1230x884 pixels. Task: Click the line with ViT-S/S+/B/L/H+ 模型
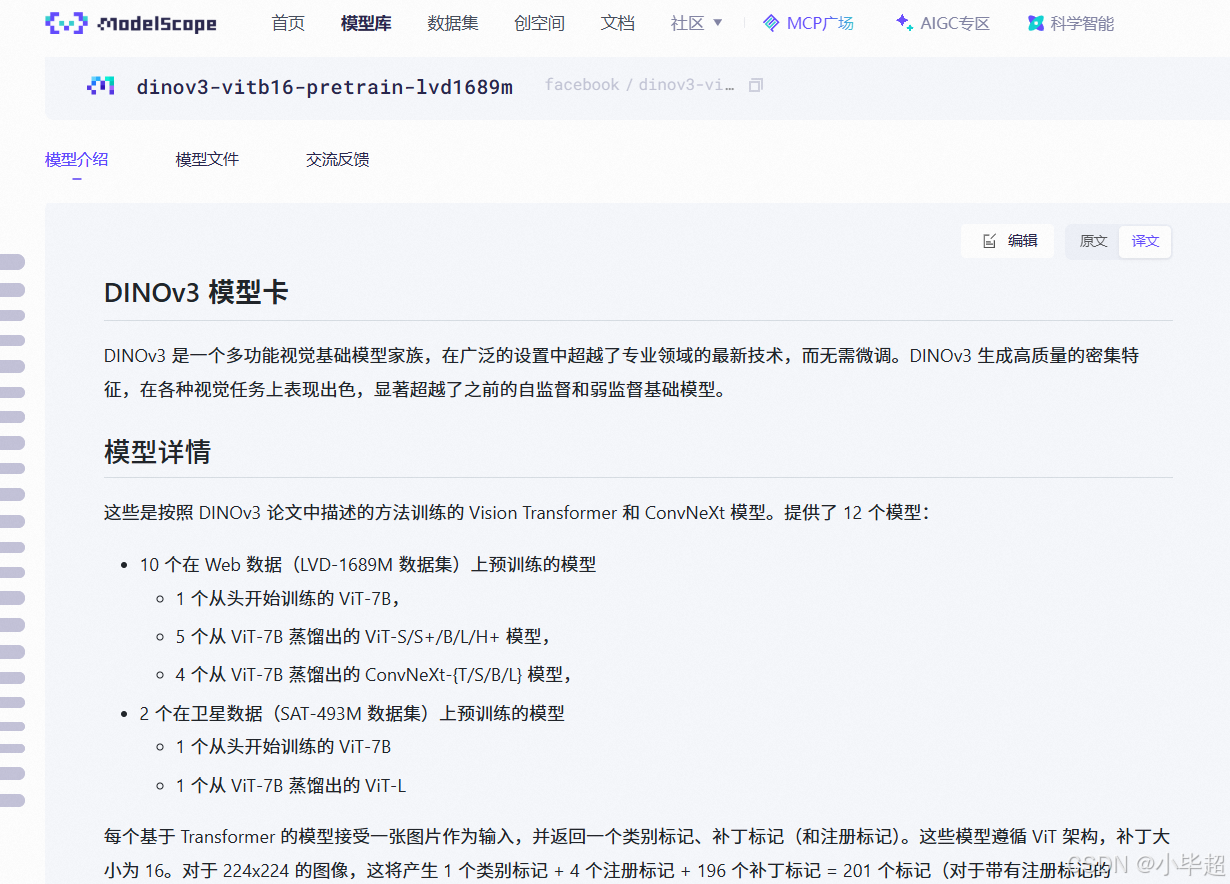(x=364, y=637)
